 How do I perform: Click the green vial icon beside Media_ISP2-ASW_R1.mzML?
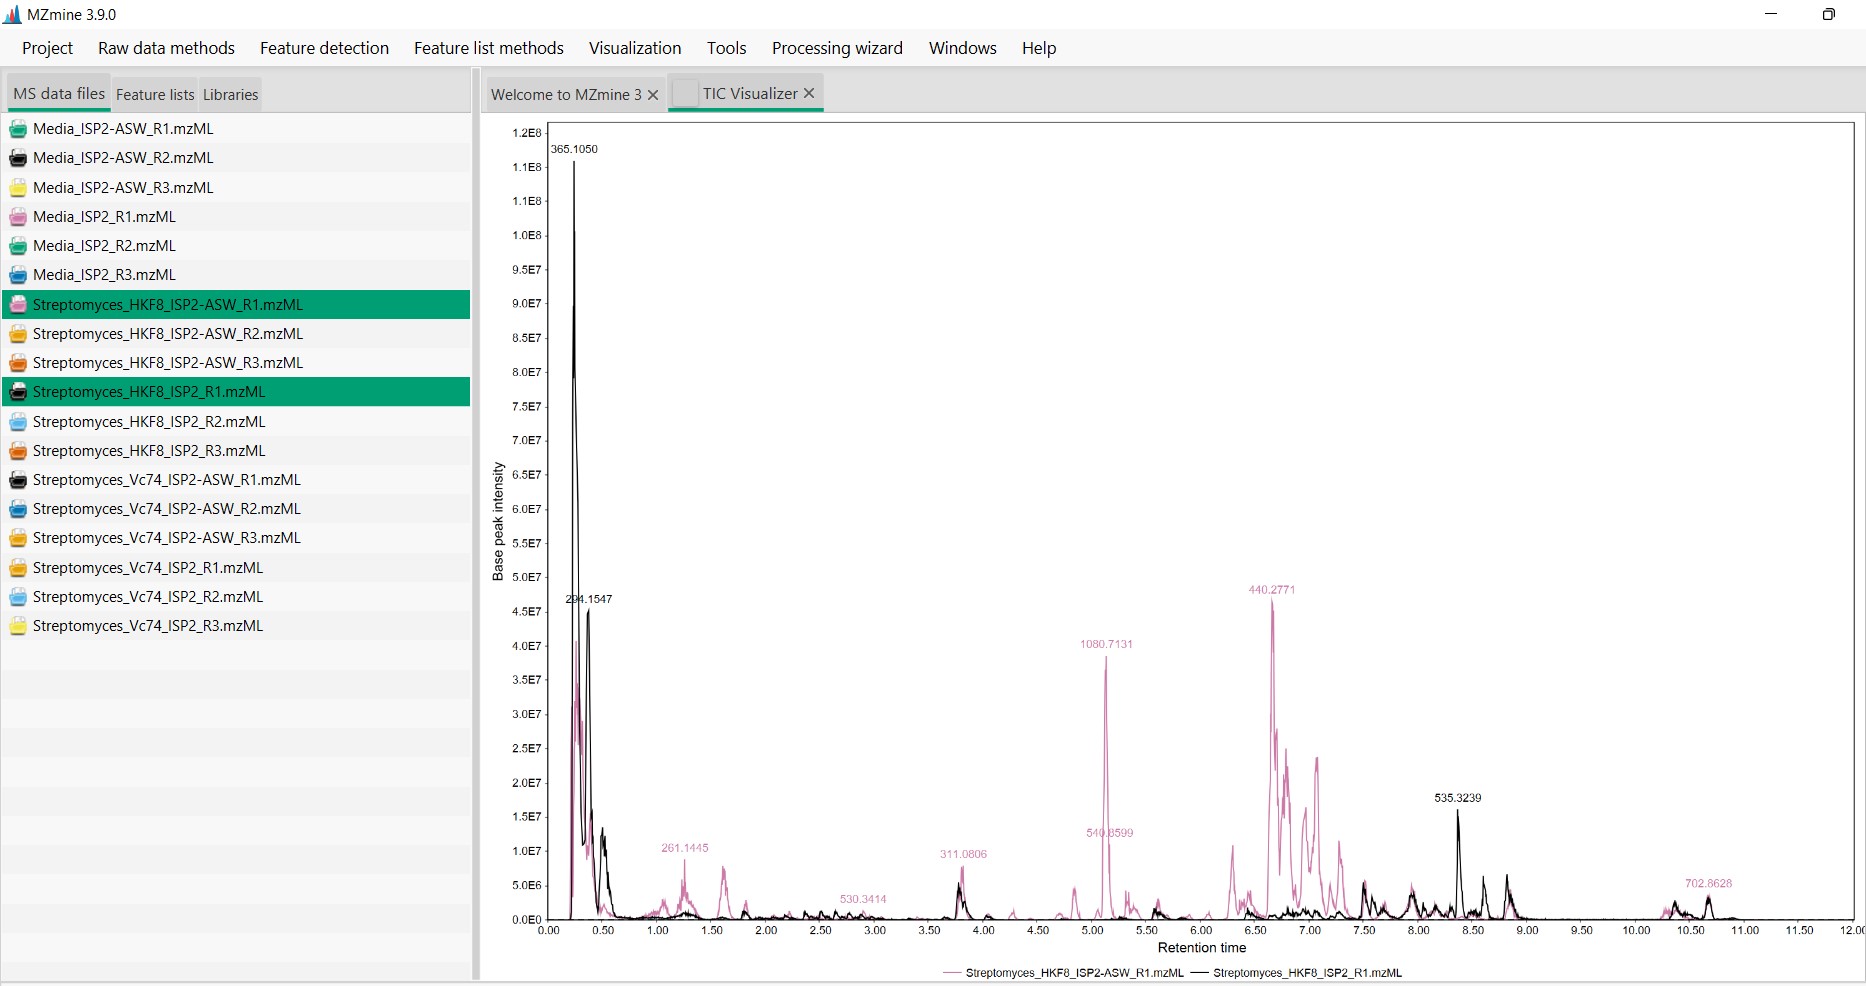pos(17,128)
